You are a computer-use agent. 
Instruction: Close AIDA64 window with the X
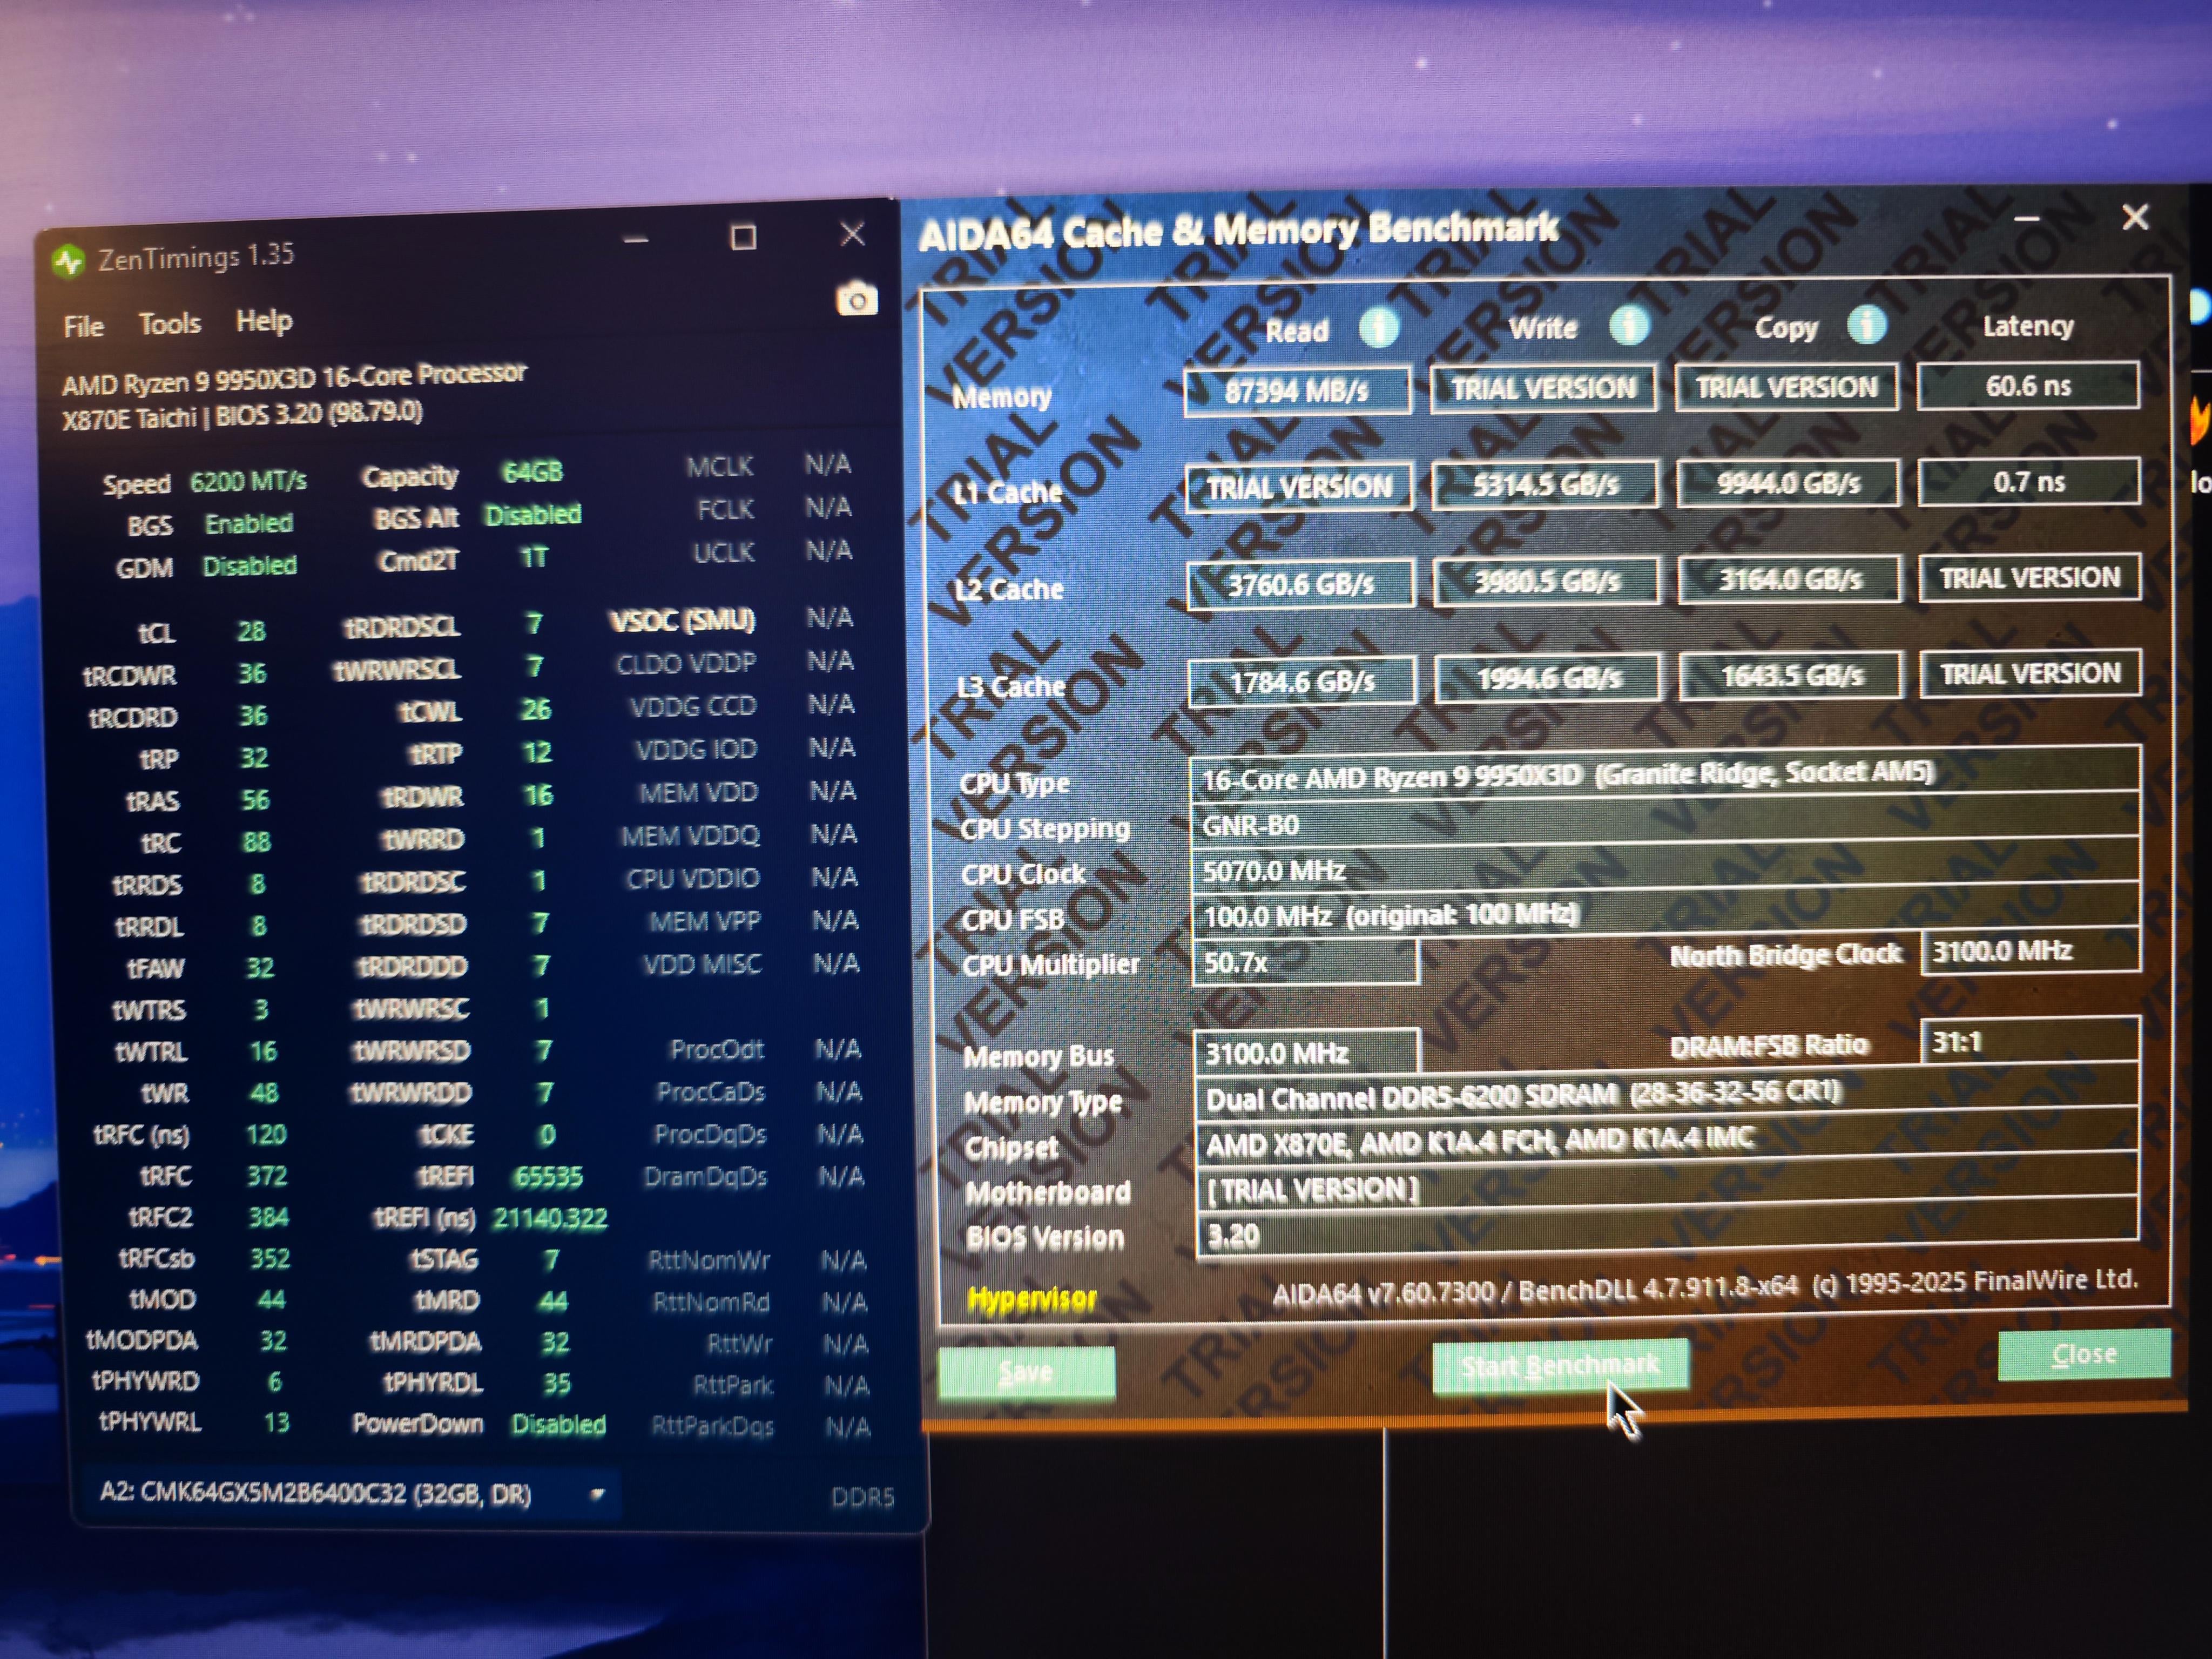(x=2134, y=217)
